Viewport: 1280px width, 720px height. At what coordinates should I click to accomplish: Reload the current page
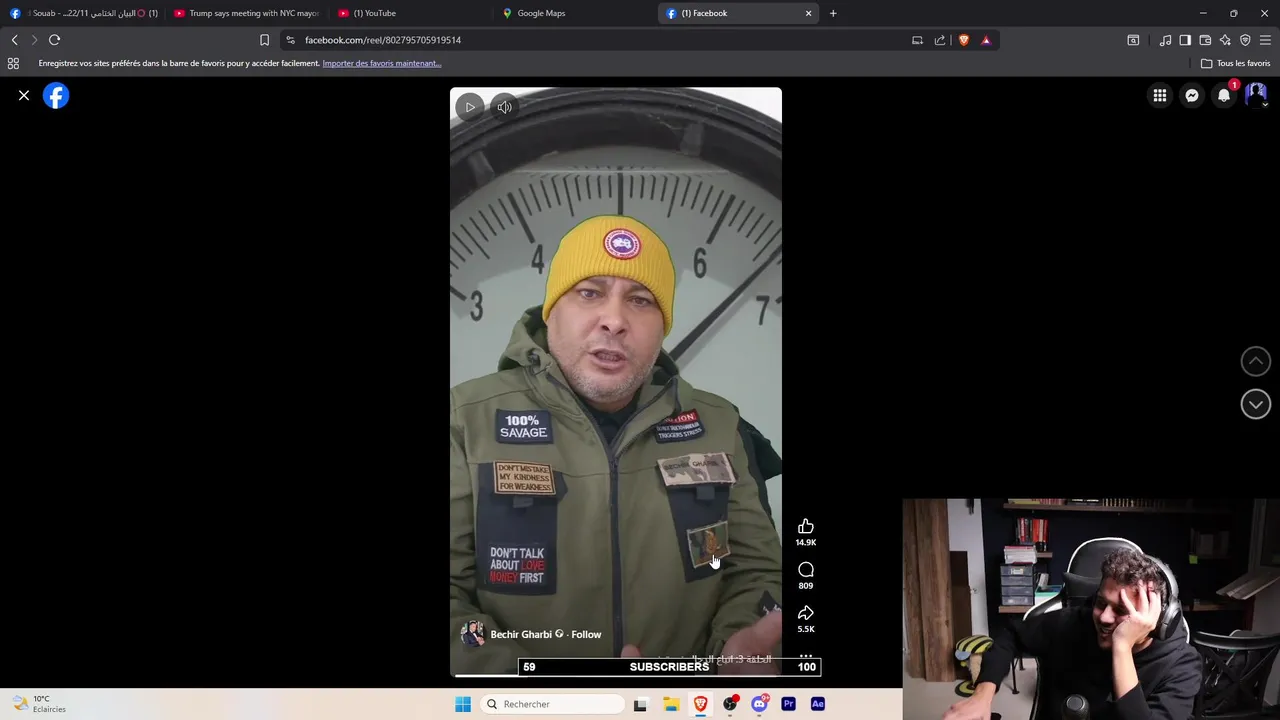tap(55, 40)
